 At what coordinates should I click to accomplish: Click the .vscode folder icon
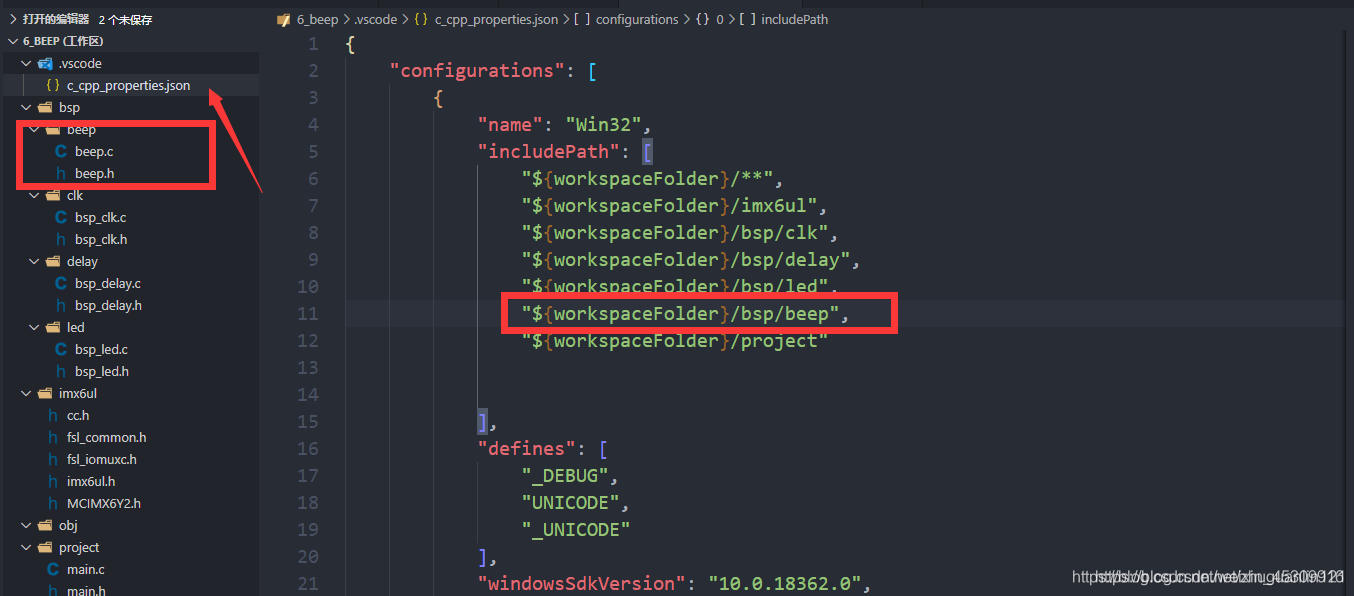[x=44, y=63]
